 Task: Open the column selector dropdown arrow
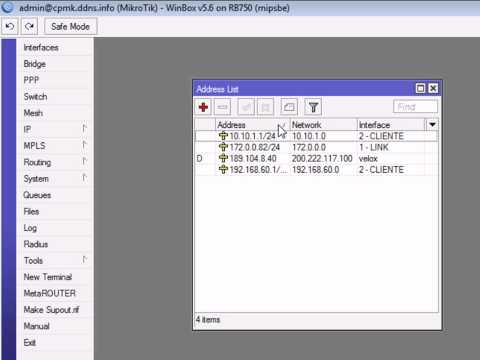(x=432, y=125)
